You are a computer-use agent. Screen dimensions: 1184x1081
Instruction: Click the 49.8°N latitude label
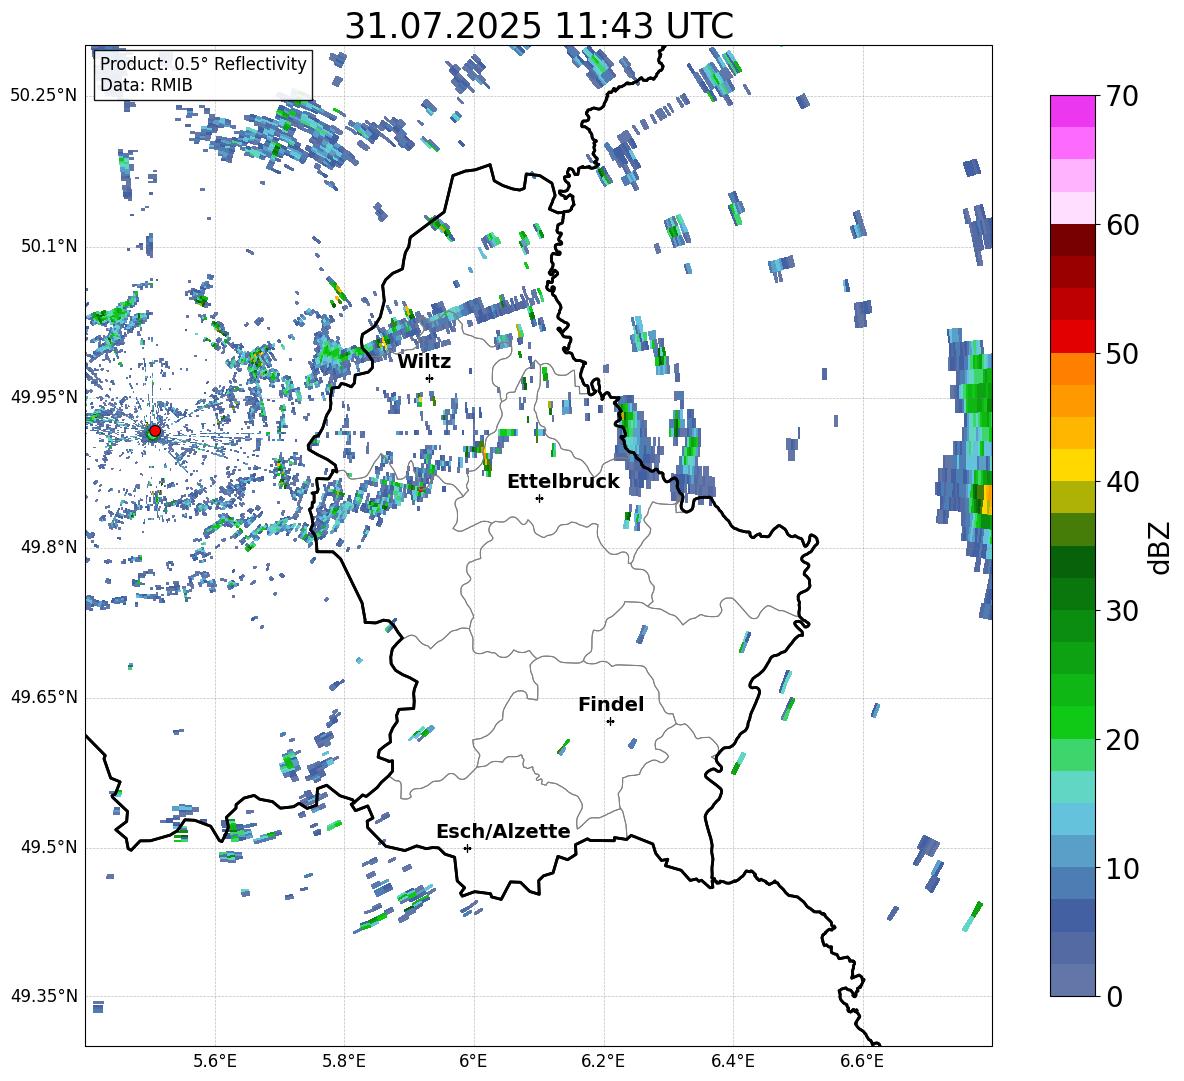coord(48,547)
